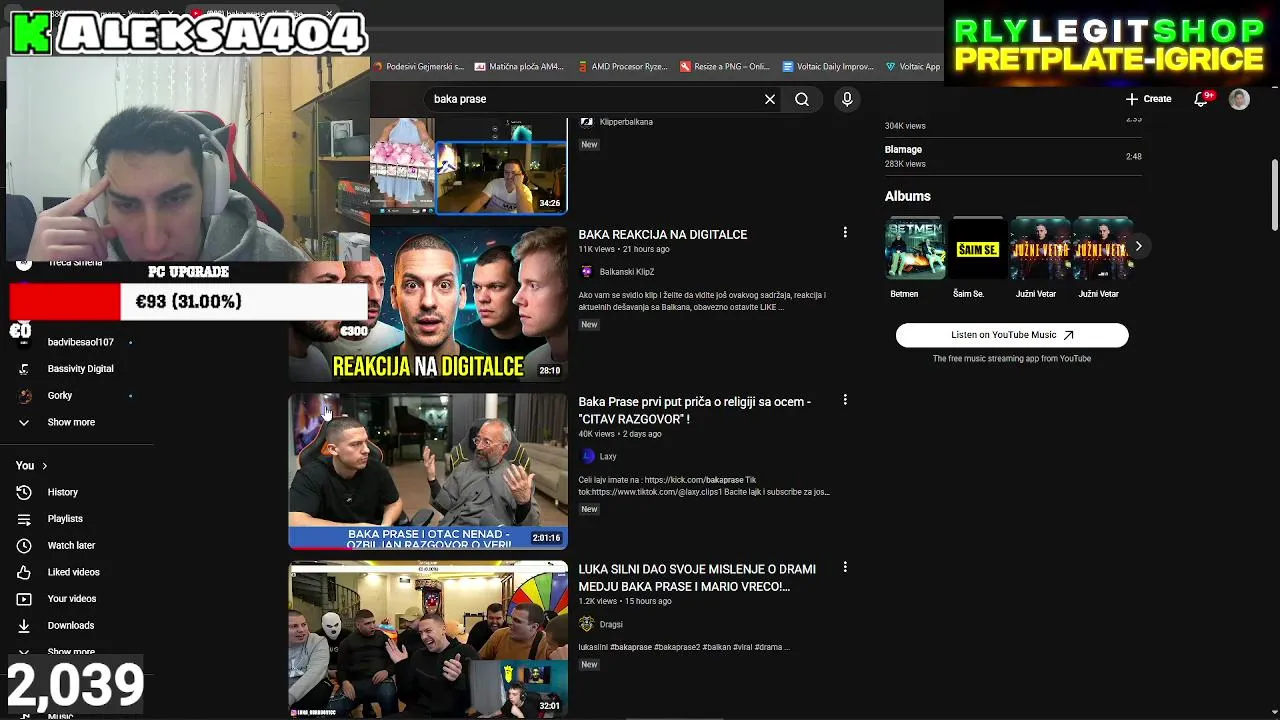Play REAKCIJA NA DIGITALCE thumbnail
Image resolution: width=1280 pixels, height=720 pixels.
pos(428,304)
